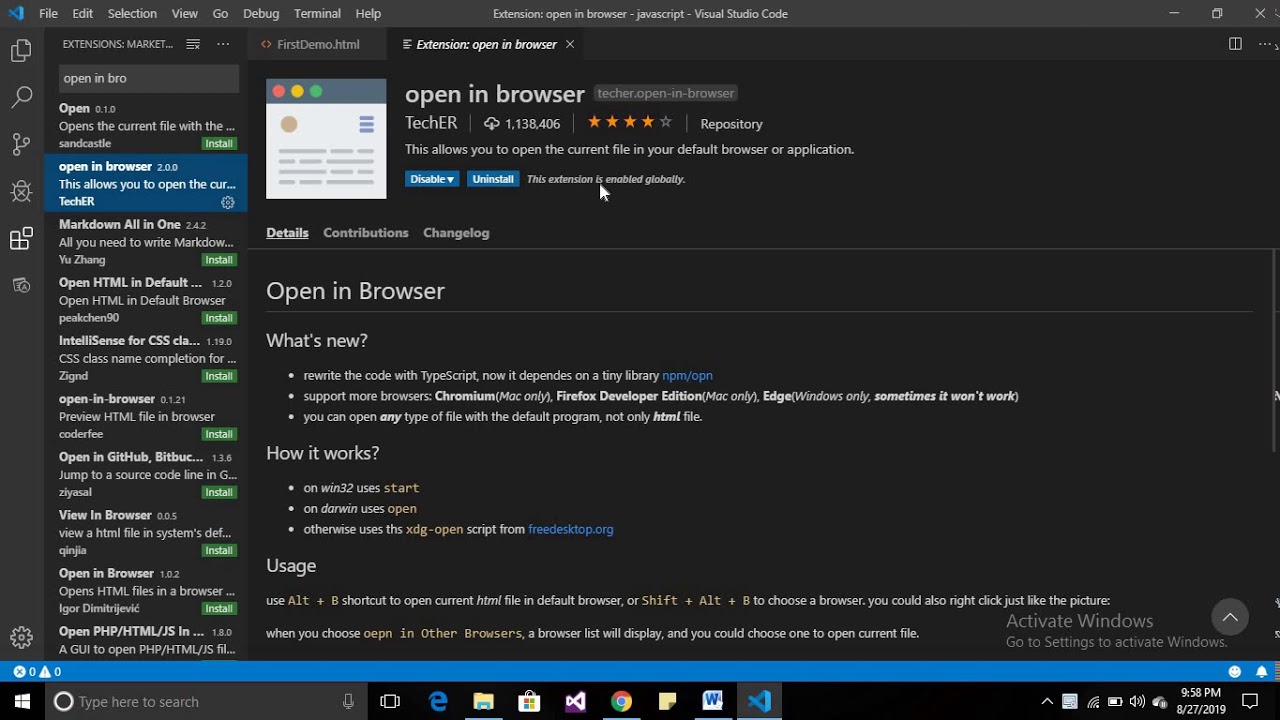
Task: Open the Selection menu
Action: tap(132, 13)
